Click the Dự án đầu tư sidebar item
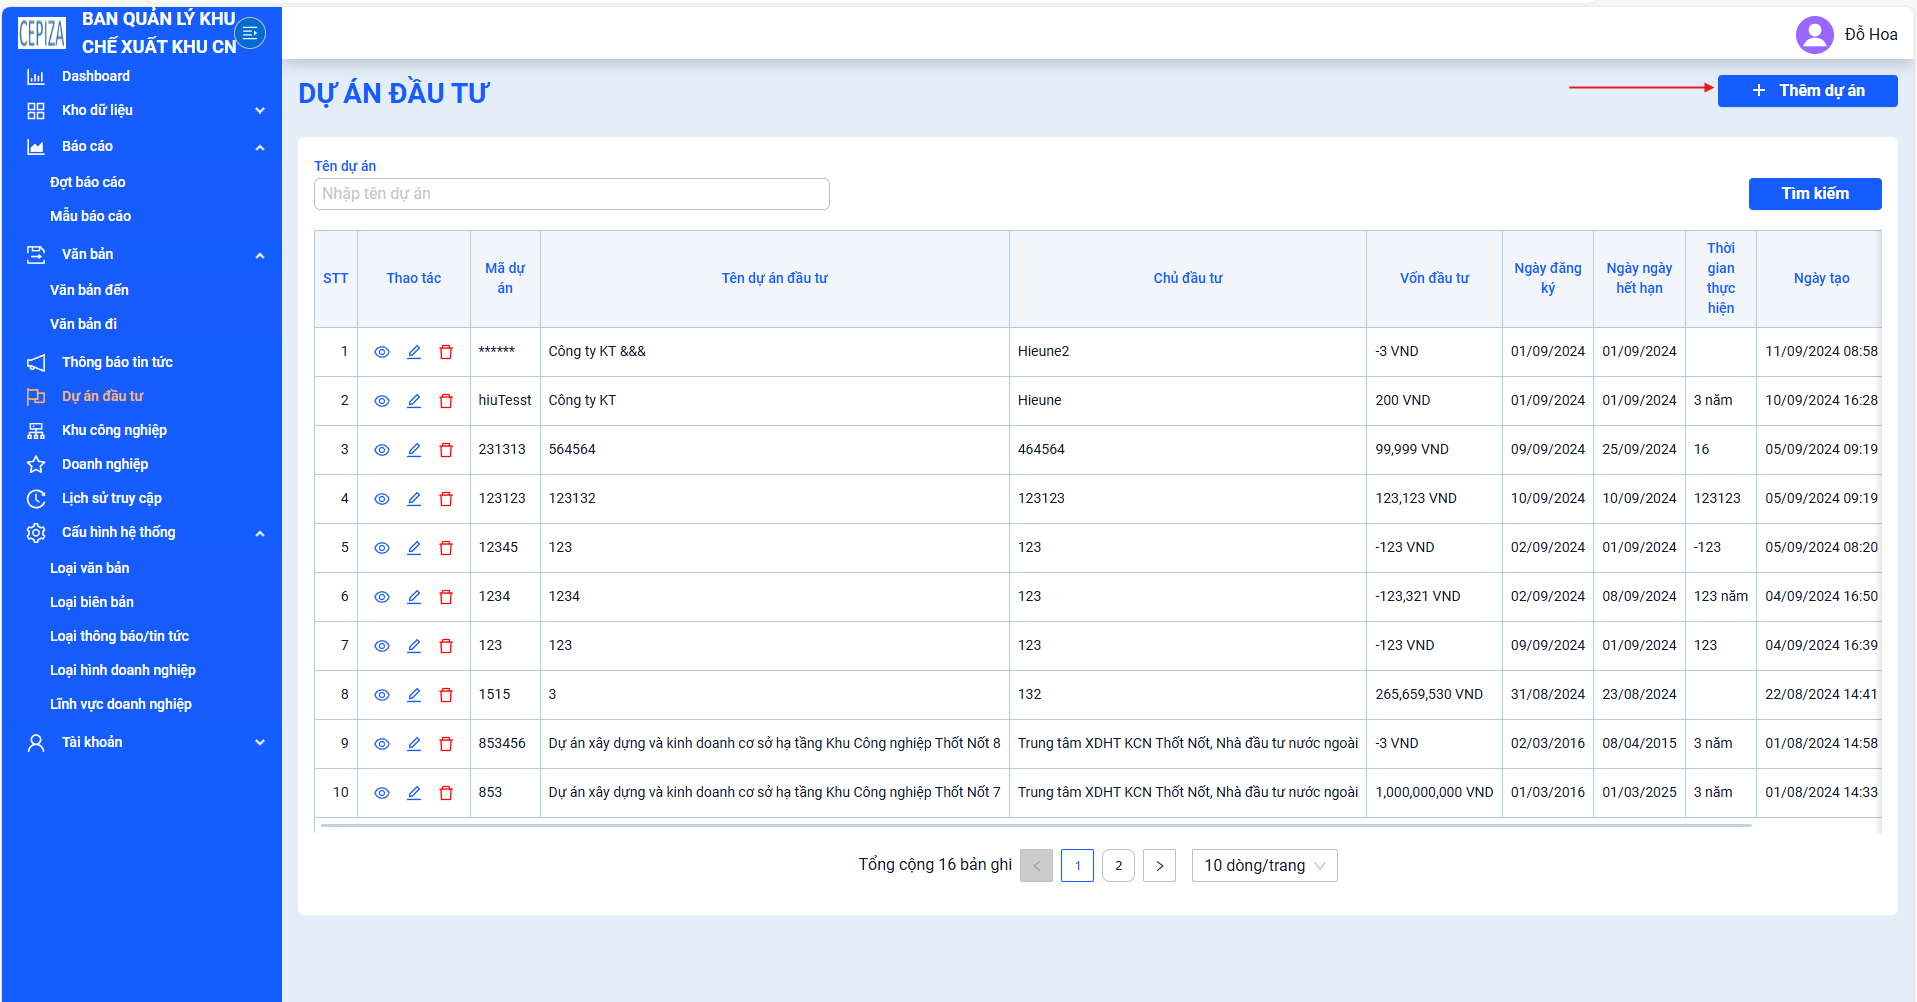1917x1002 pixels. pos(103,397)
